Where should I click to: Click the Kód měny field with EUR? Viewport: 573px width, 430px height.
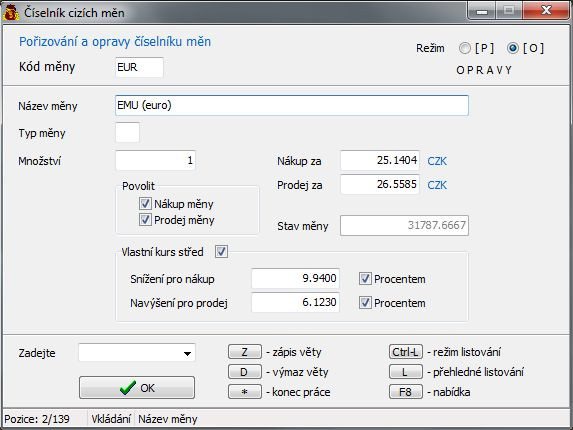click(x=139, y=67)
